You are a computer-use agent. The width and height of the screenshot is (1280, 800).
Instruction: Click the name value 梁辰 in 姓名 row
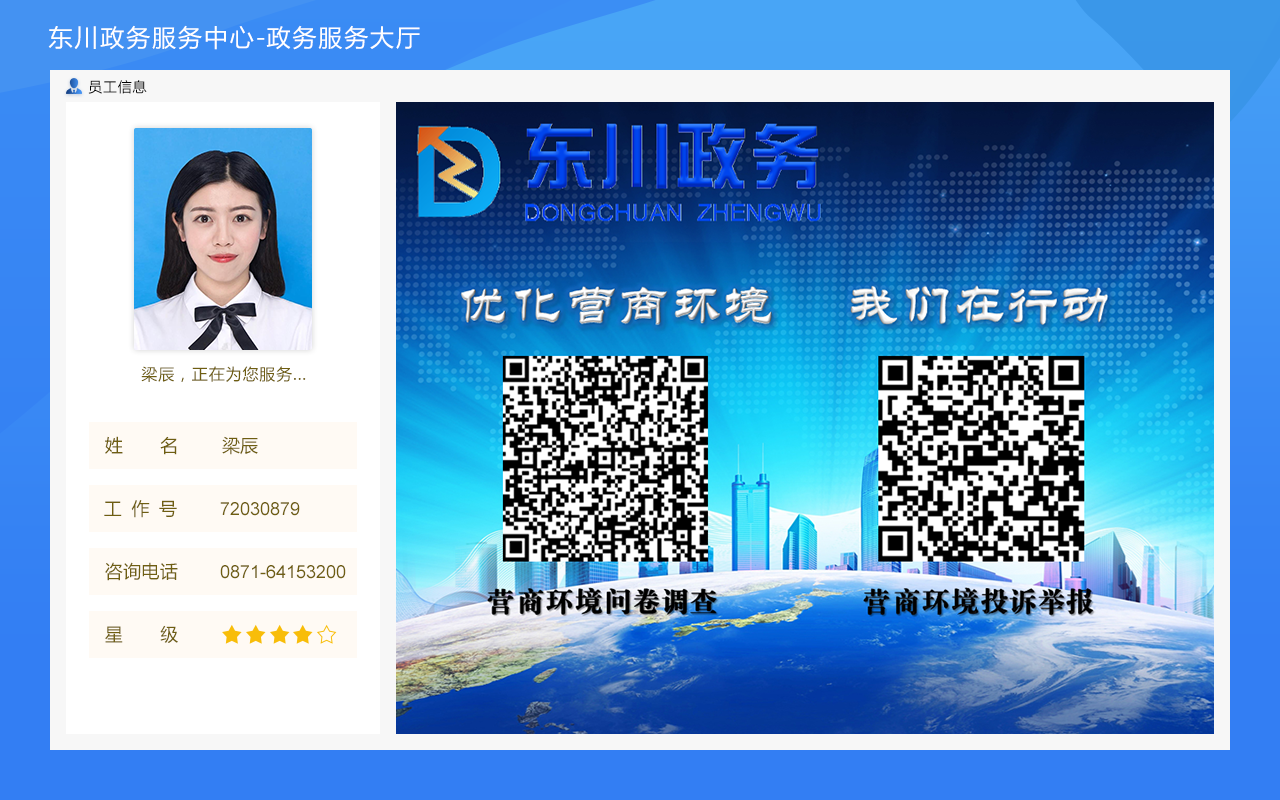point(240,446)
